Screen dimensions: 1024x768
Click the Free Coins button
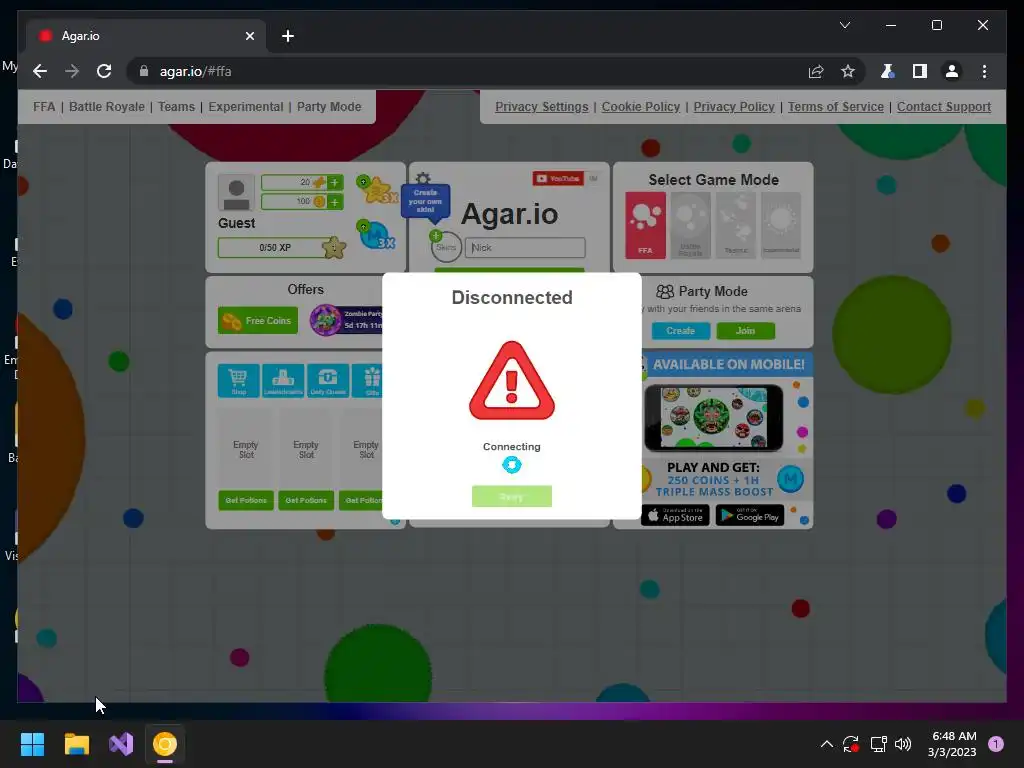[258, 321]
